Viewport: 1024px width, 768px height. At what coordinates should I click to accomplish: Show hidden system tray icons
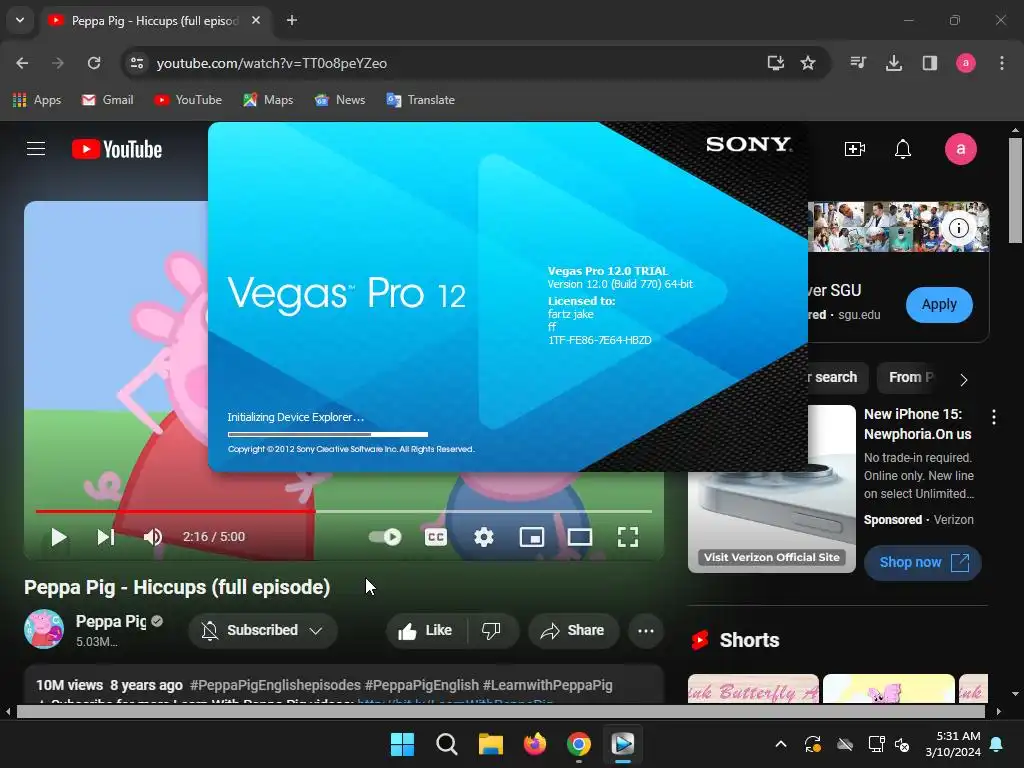coord(781,744)
